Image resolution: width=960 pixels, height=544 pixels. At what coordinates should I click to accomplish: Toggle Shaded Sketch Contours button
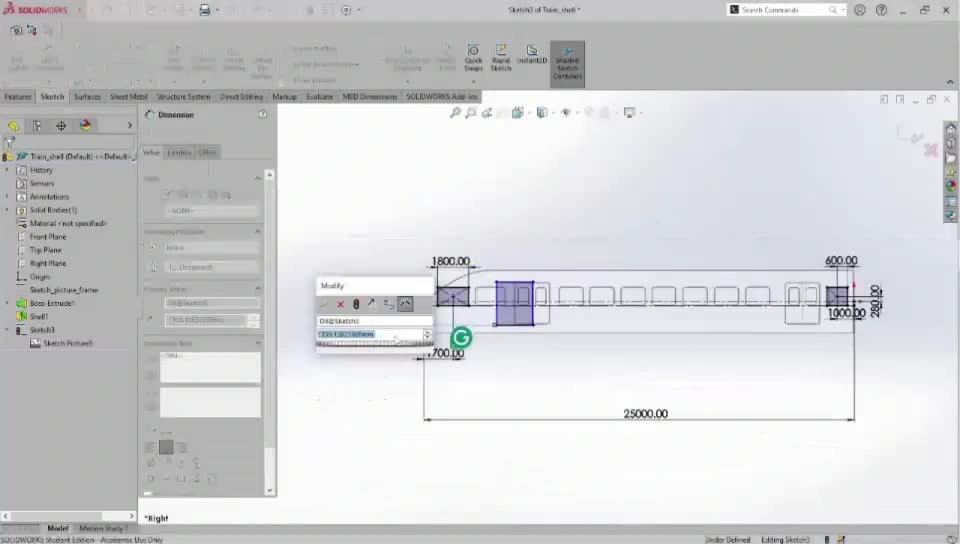567,61
